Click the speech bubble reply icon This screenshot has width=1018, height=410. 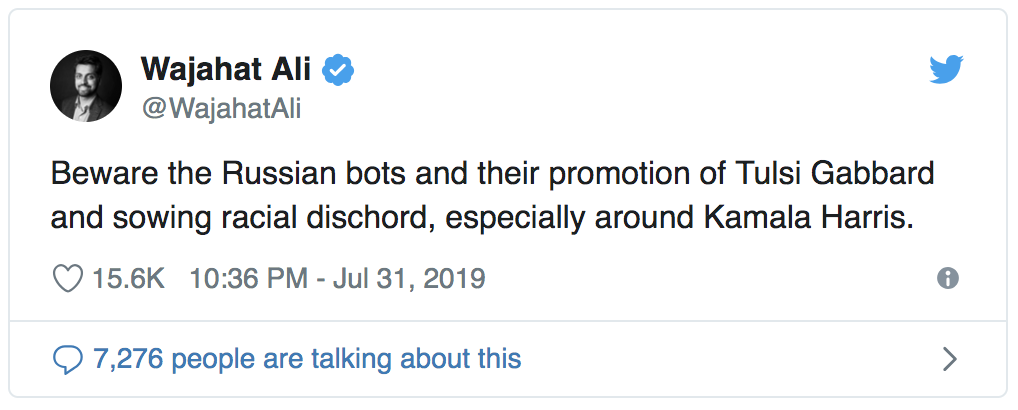[x=67, y=358]
